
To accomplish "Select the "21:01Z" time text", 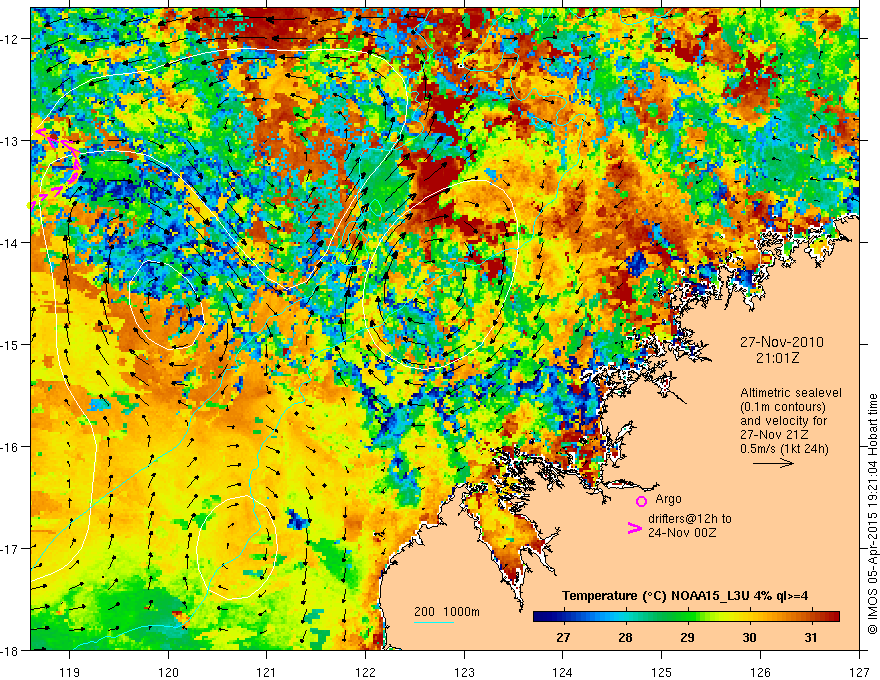I will [x=777, y=358].
